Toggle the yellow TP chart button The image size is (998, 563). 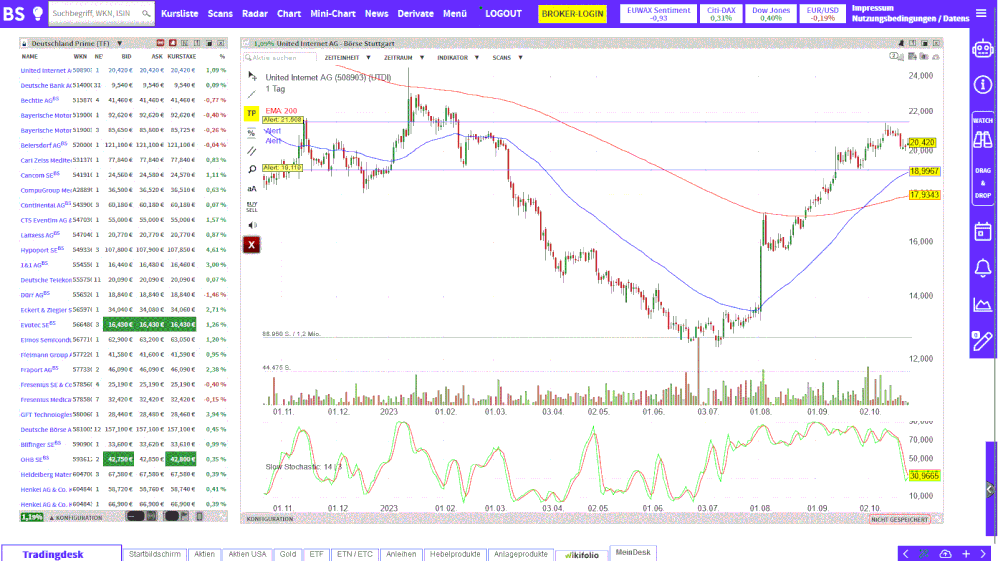(252, 113)
